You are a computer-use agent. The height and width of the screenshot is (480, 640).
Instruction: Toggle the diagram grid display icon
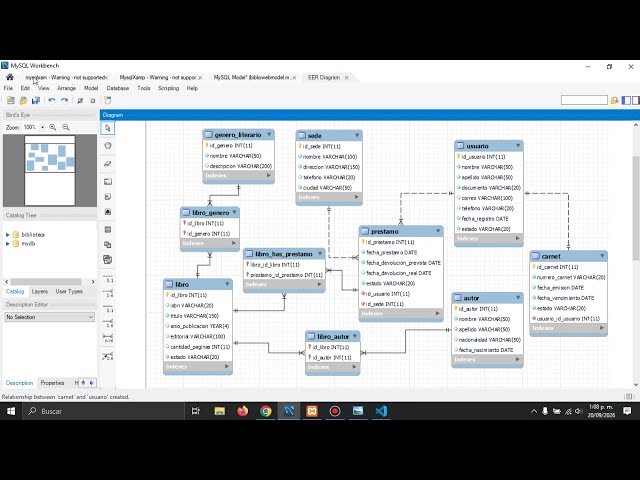tap(80, 100)
